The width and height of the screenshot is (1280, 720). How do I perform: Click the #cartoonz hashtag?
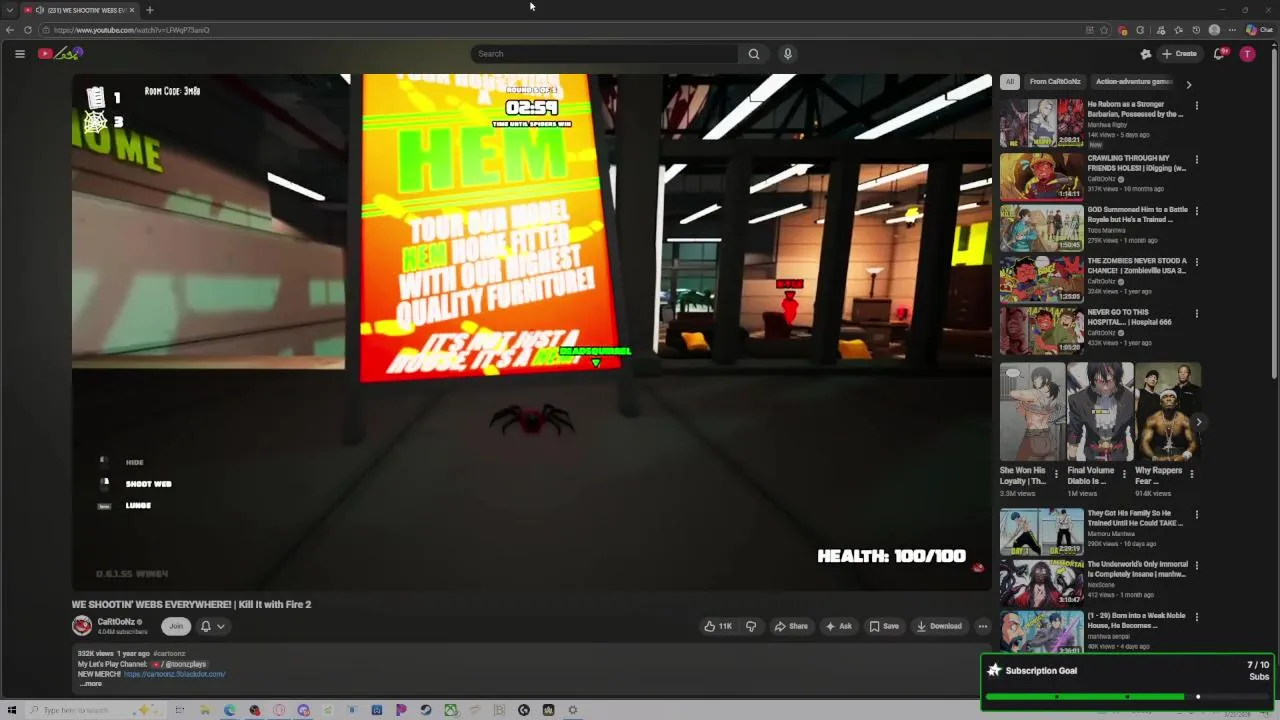169,654
